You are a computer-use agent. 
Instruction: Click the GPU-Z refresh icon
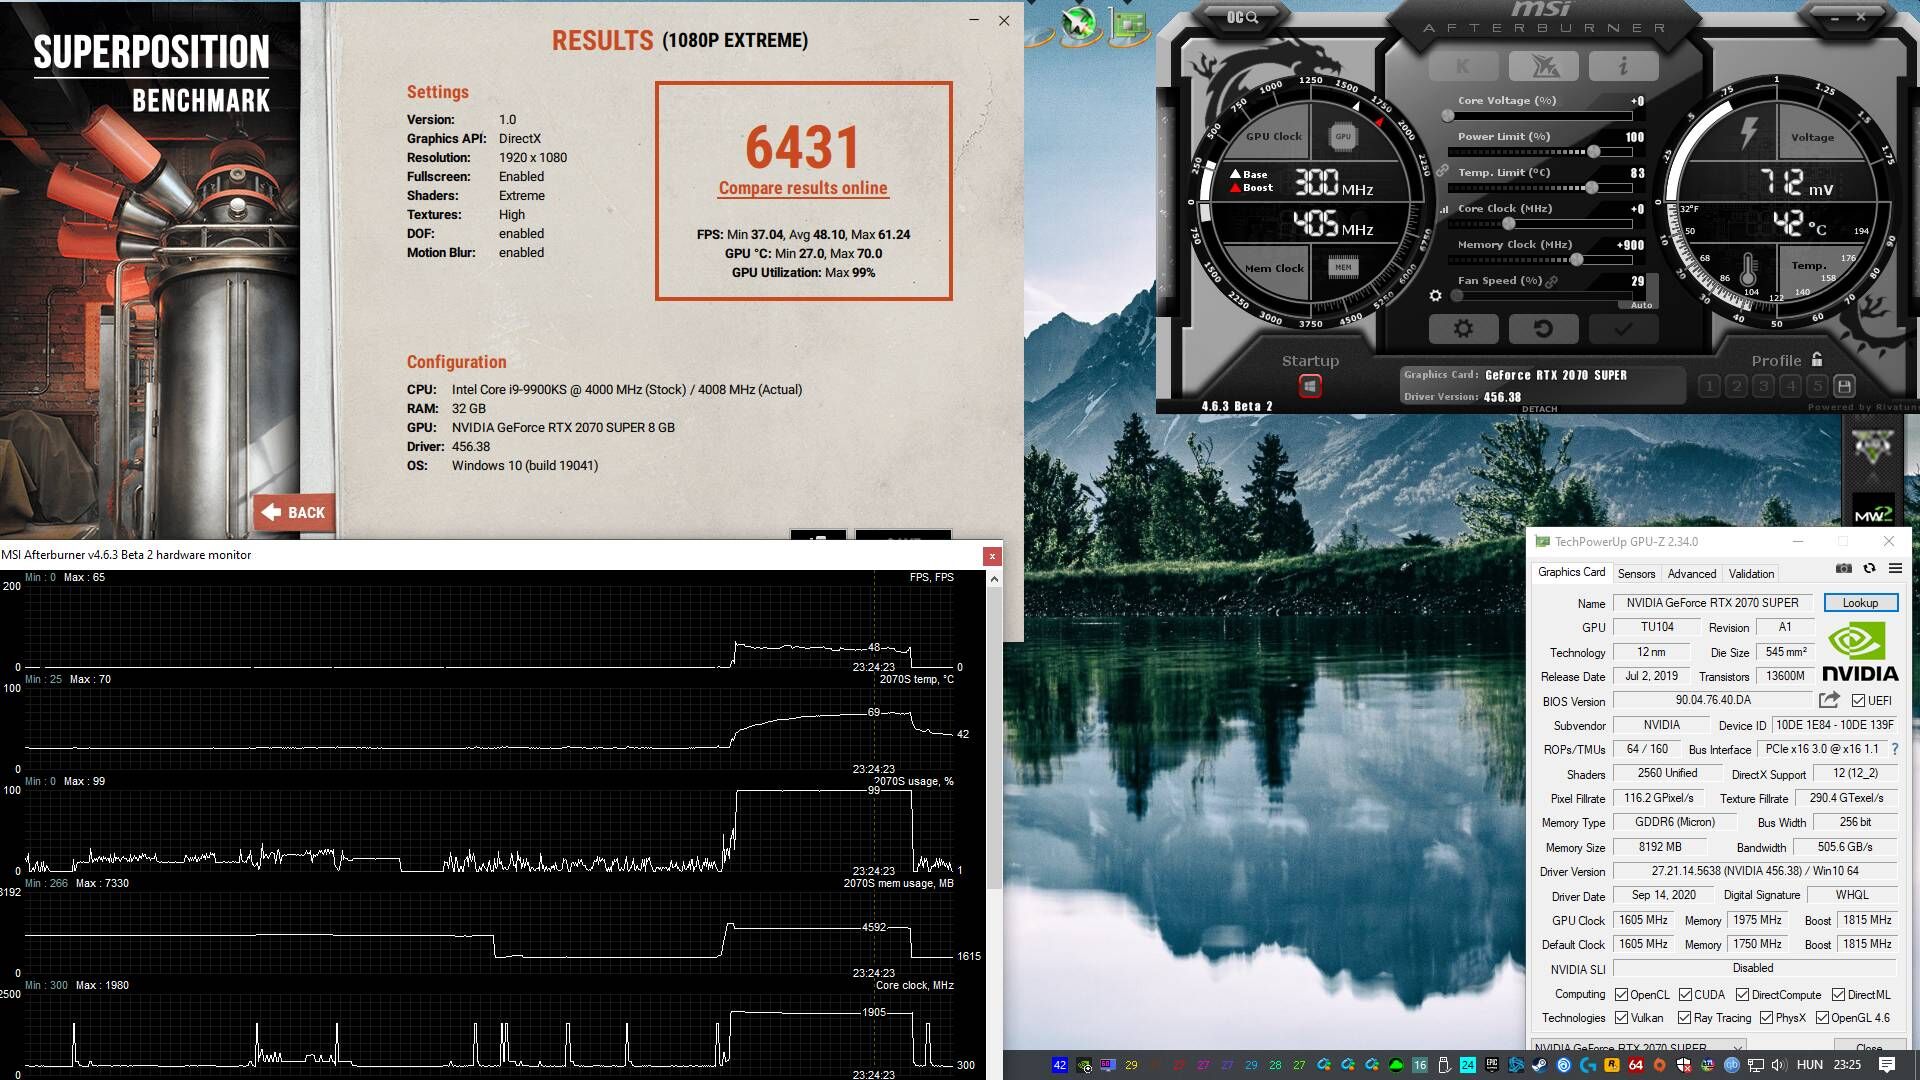coord(1869,568)
